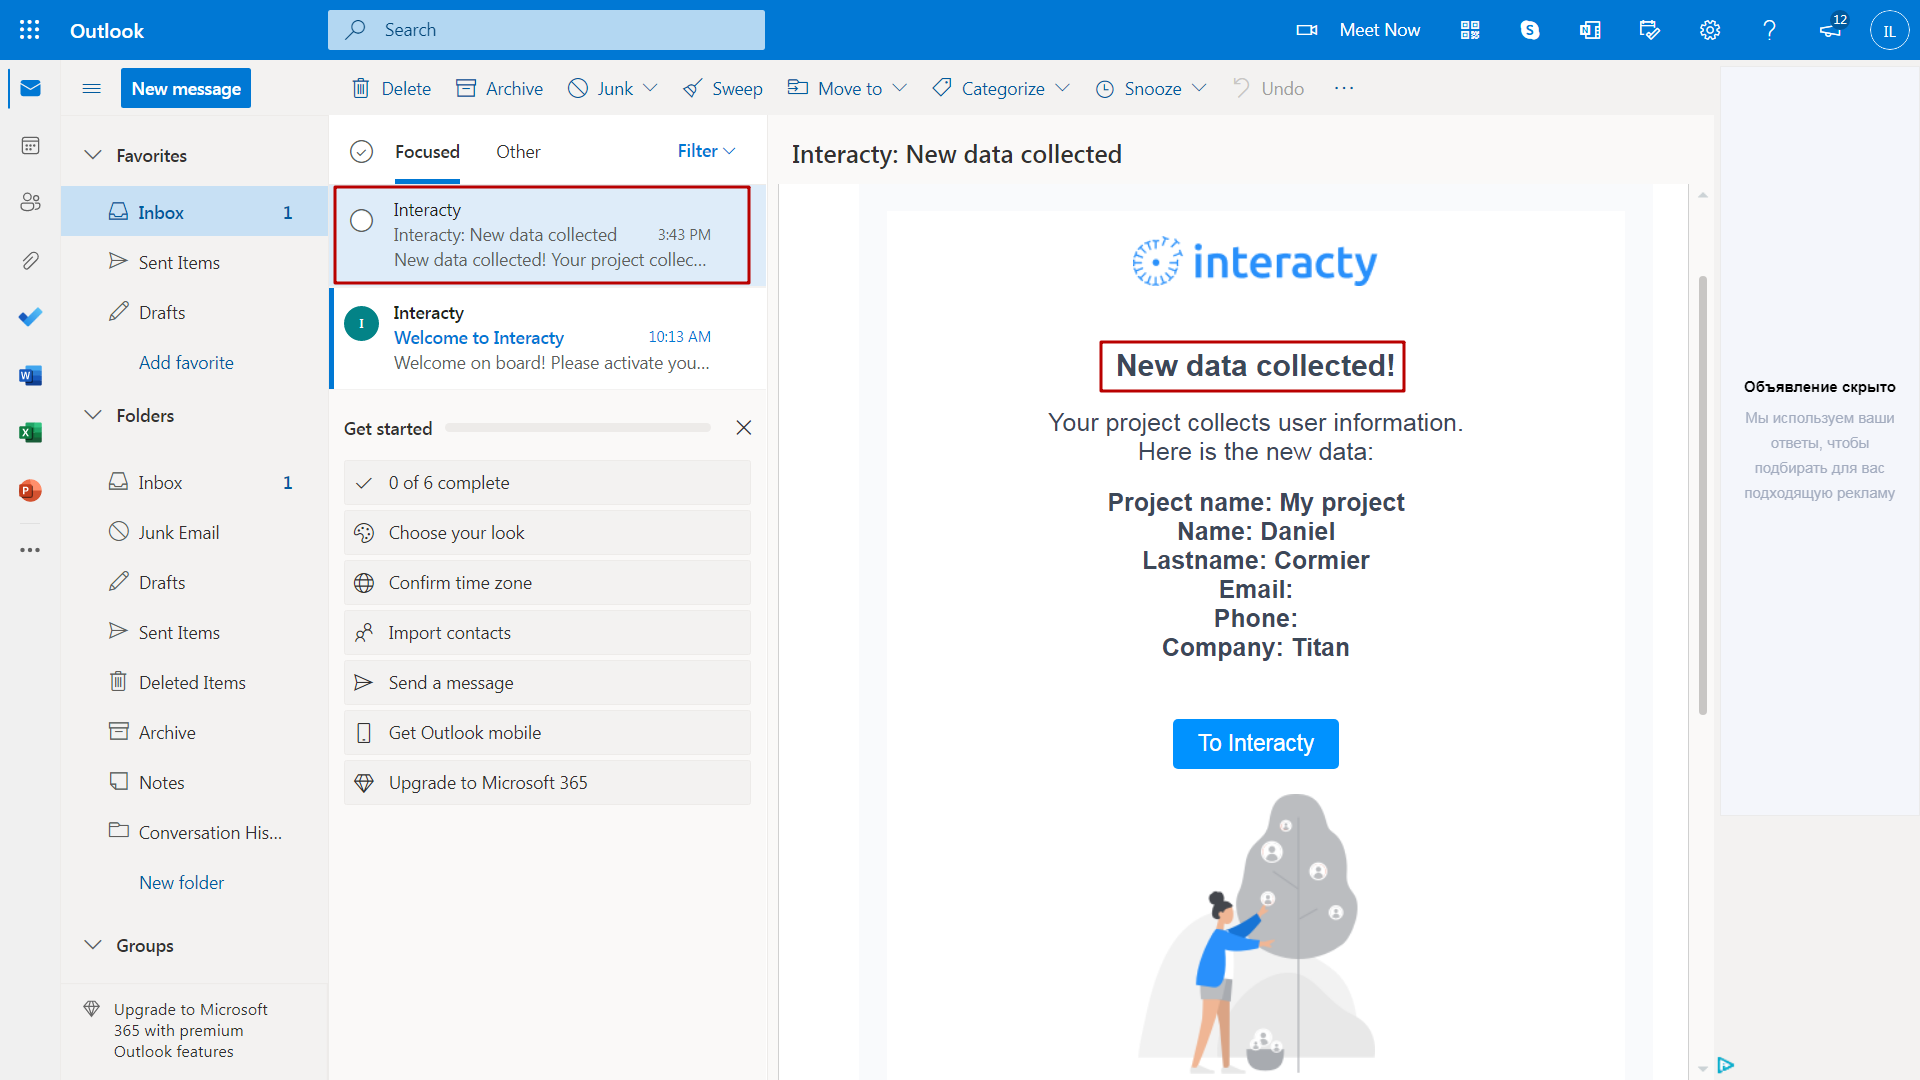The image size is (1920, 1080).
Task: Show more apps ellipsis in left rail
Action: [x=30, y=549]
